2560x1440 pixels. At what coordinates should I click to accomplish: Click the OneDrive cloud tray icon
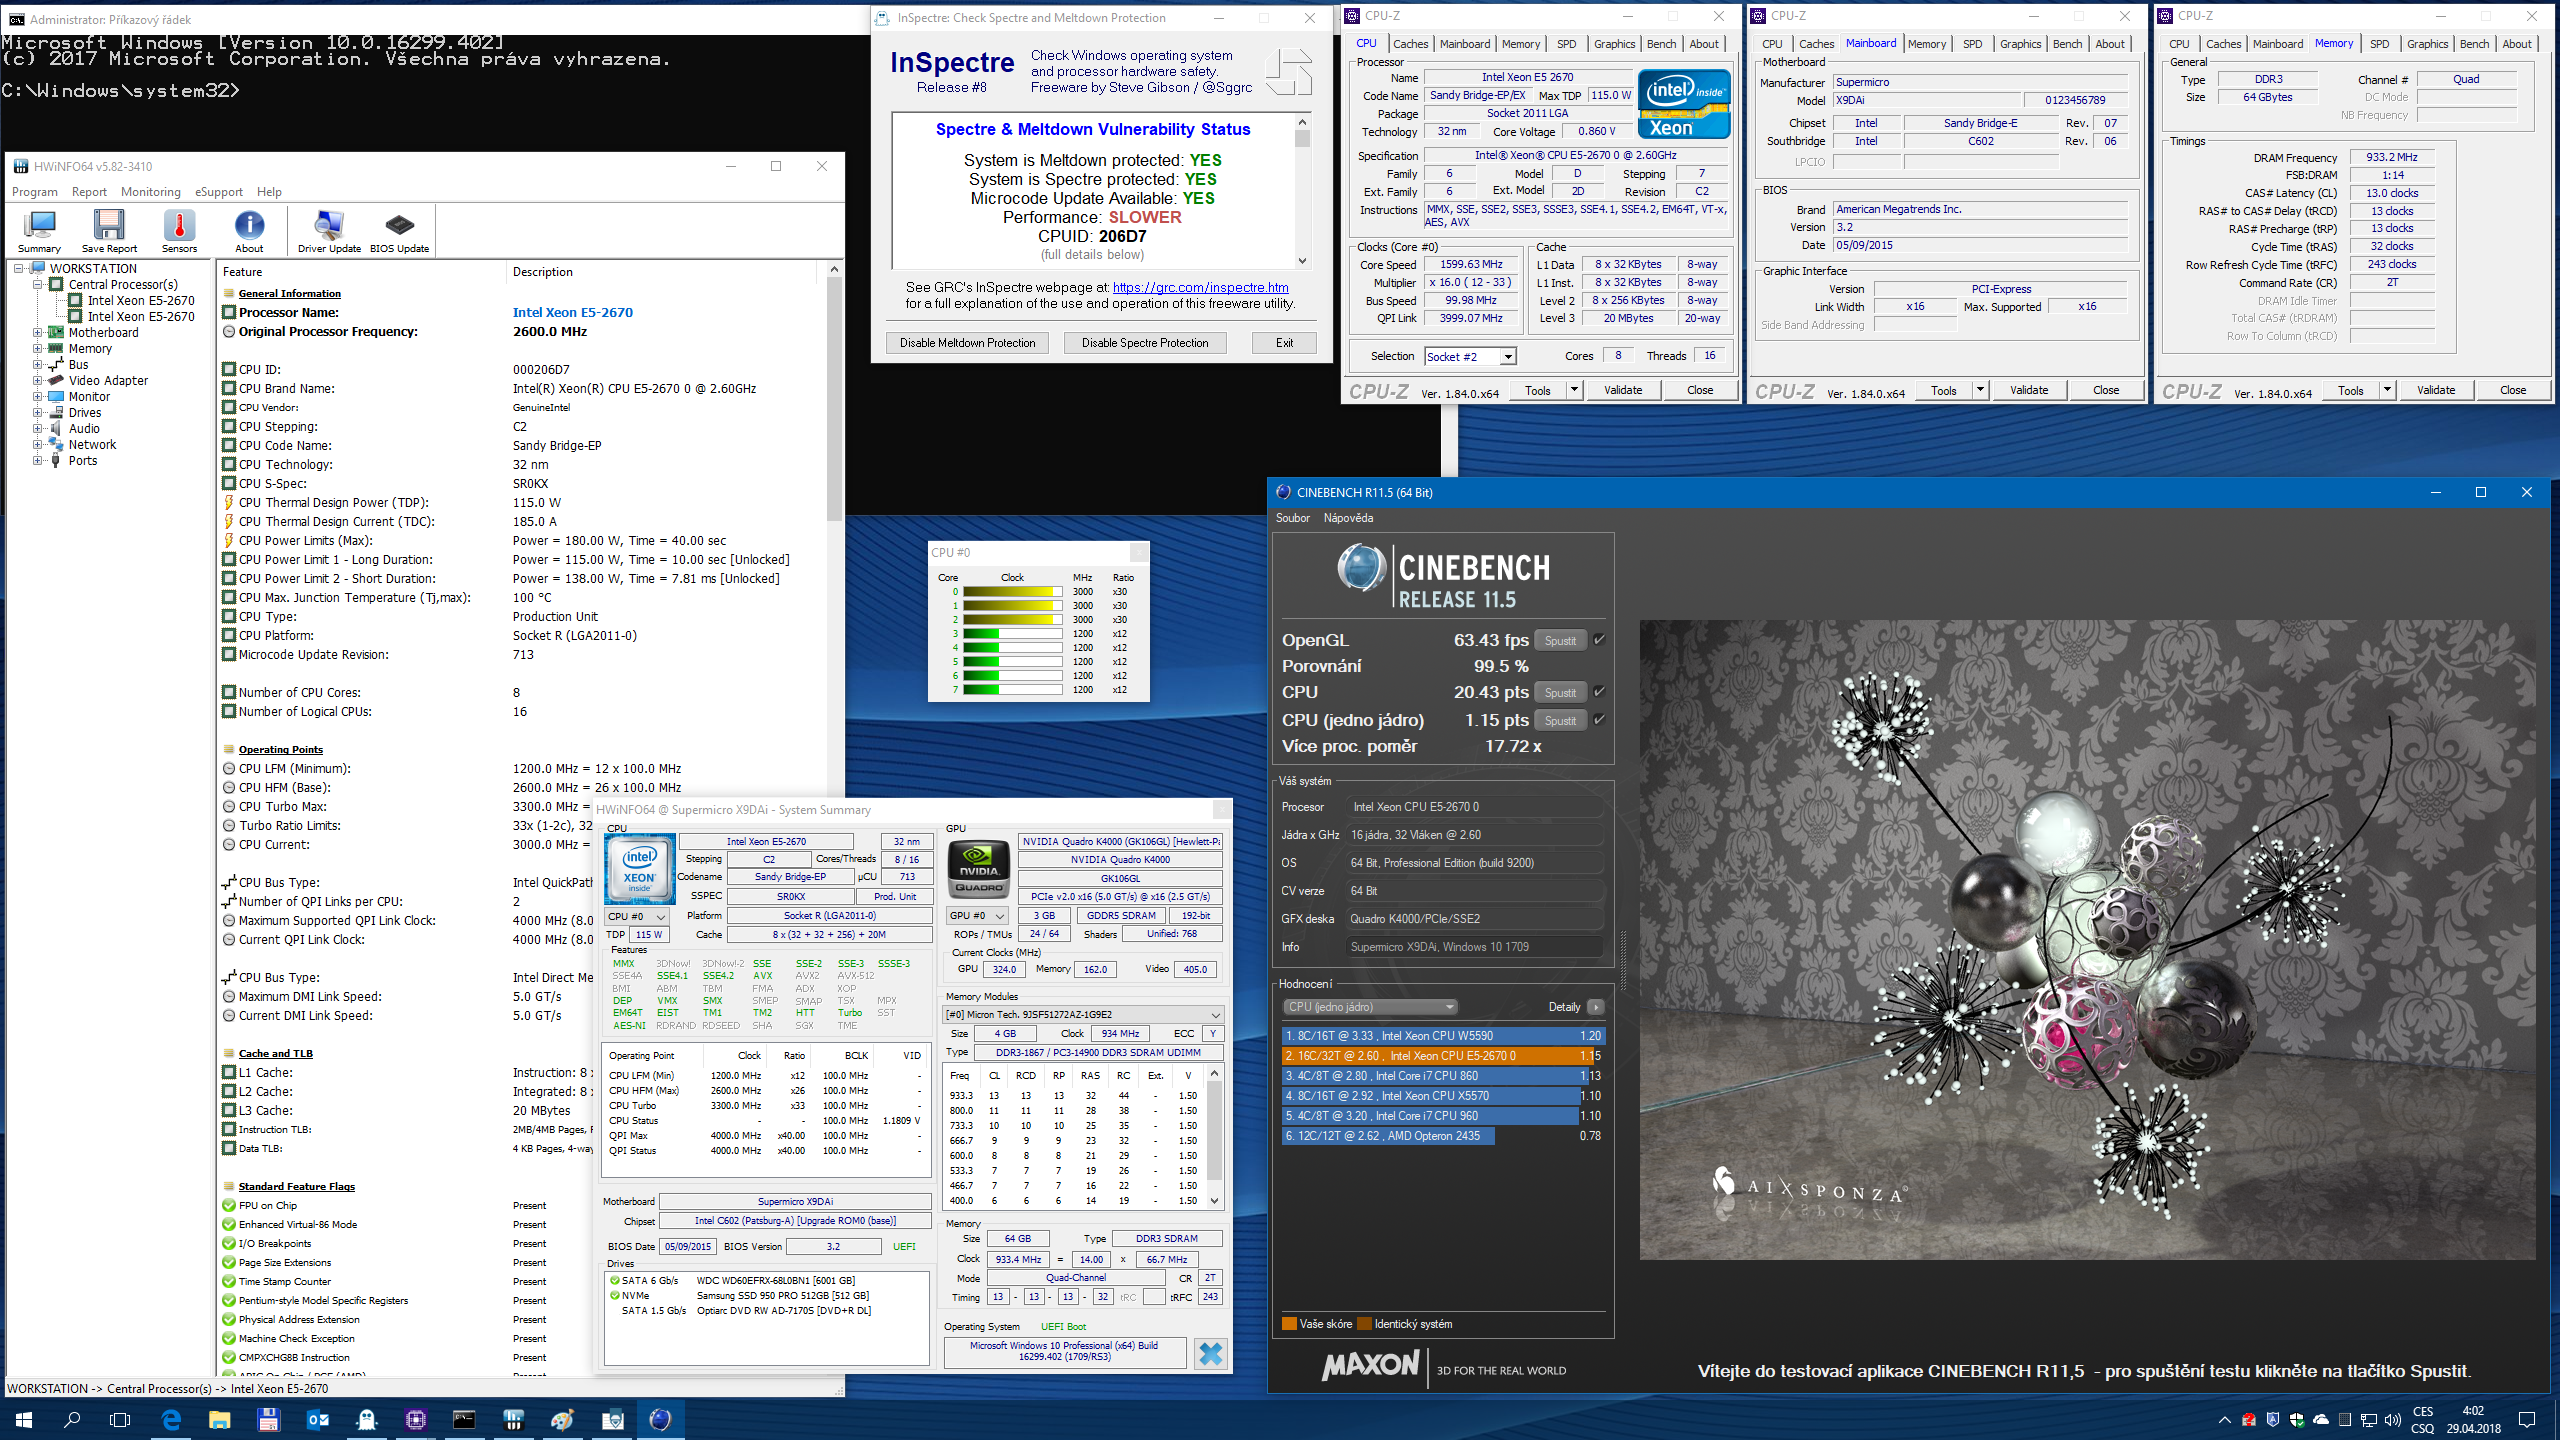pos(2321,1419)
